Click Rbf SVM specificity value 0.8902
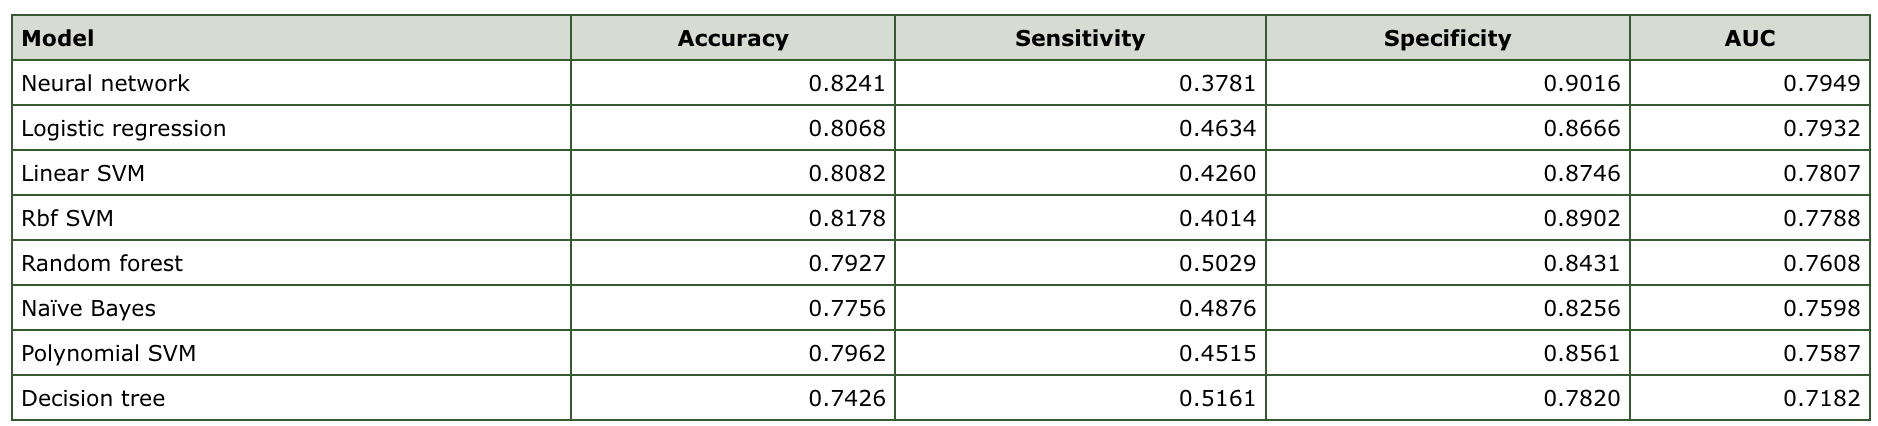The height and width of the screenshot is (426, 1878). [x=1582, y=218]
